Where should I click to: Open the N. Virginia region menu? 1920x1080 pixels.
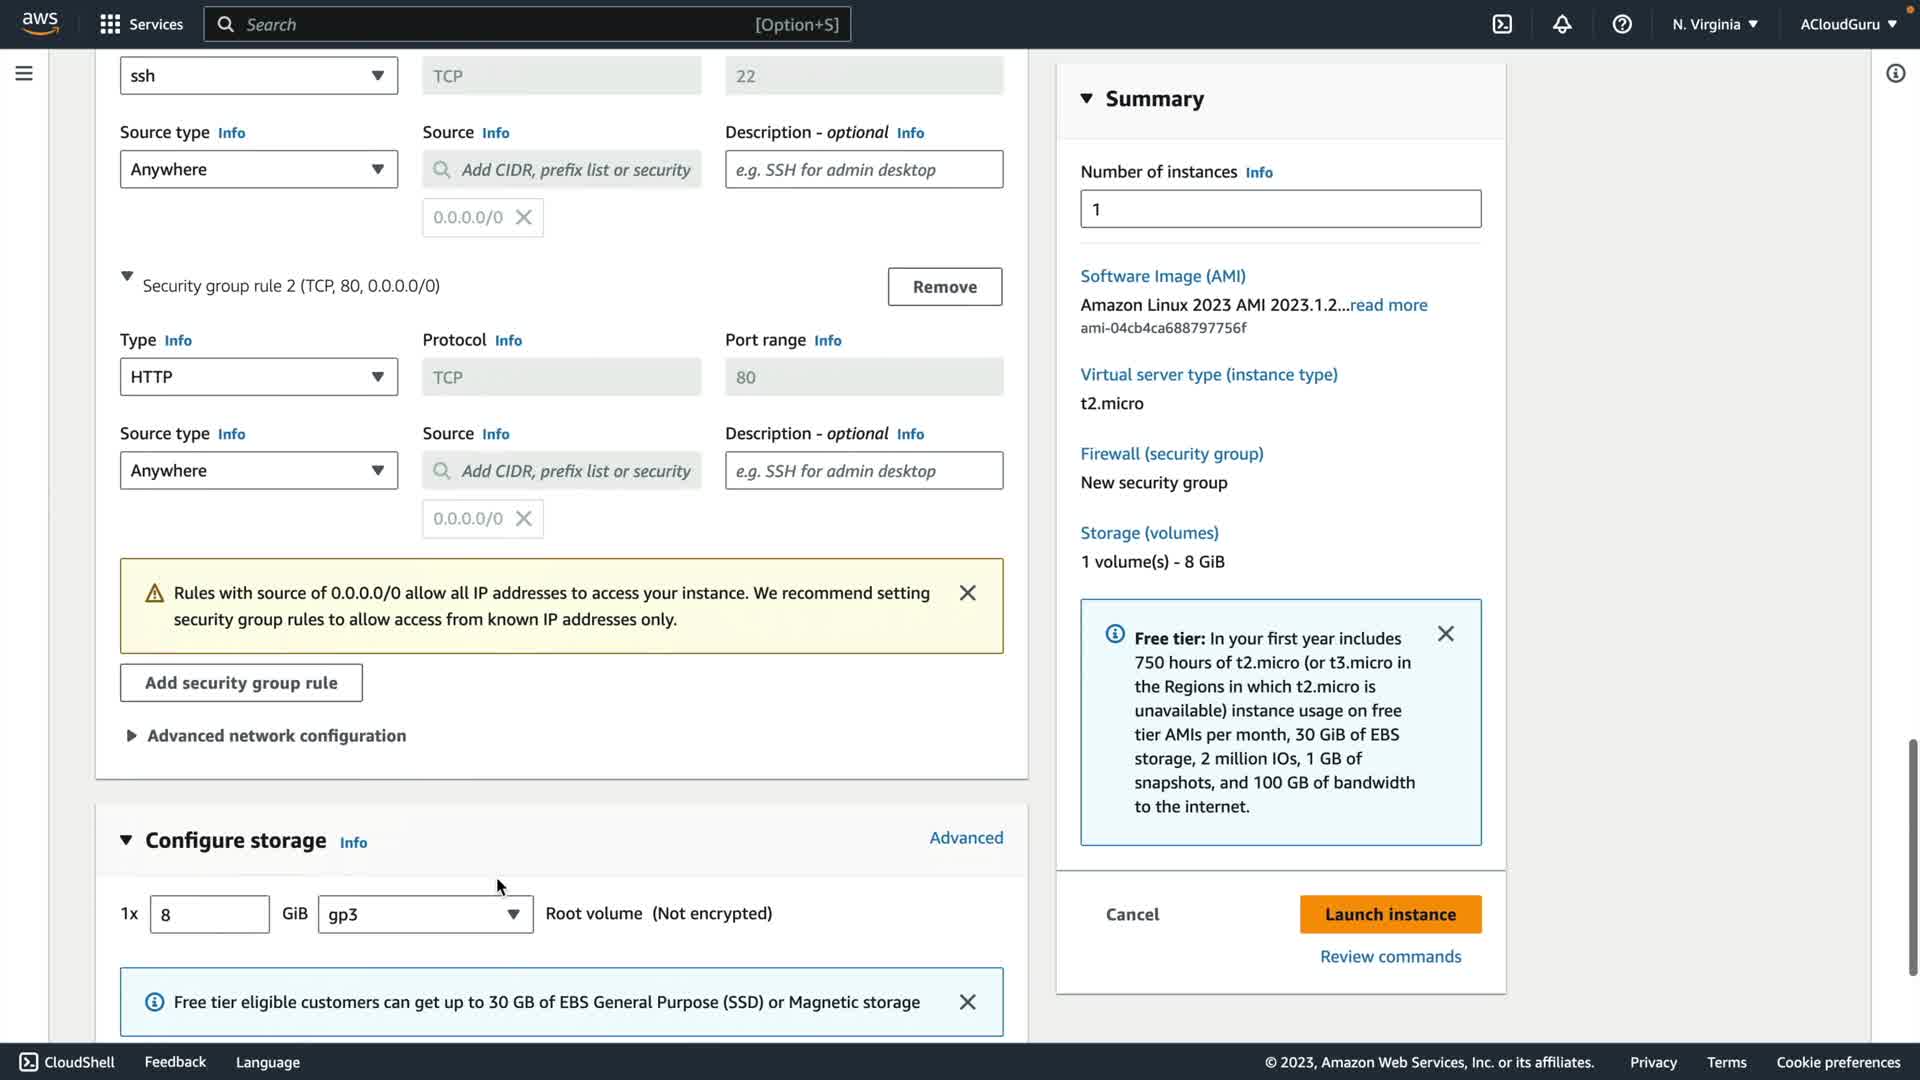pos(1714,24)
